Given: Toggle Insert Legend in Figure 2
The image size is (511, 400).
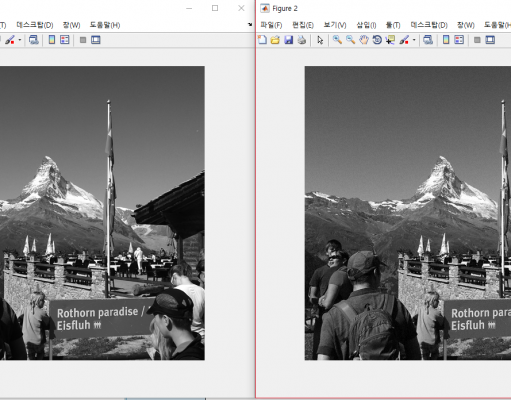Looking at the screenshot, I should click(x=459, y=40).
